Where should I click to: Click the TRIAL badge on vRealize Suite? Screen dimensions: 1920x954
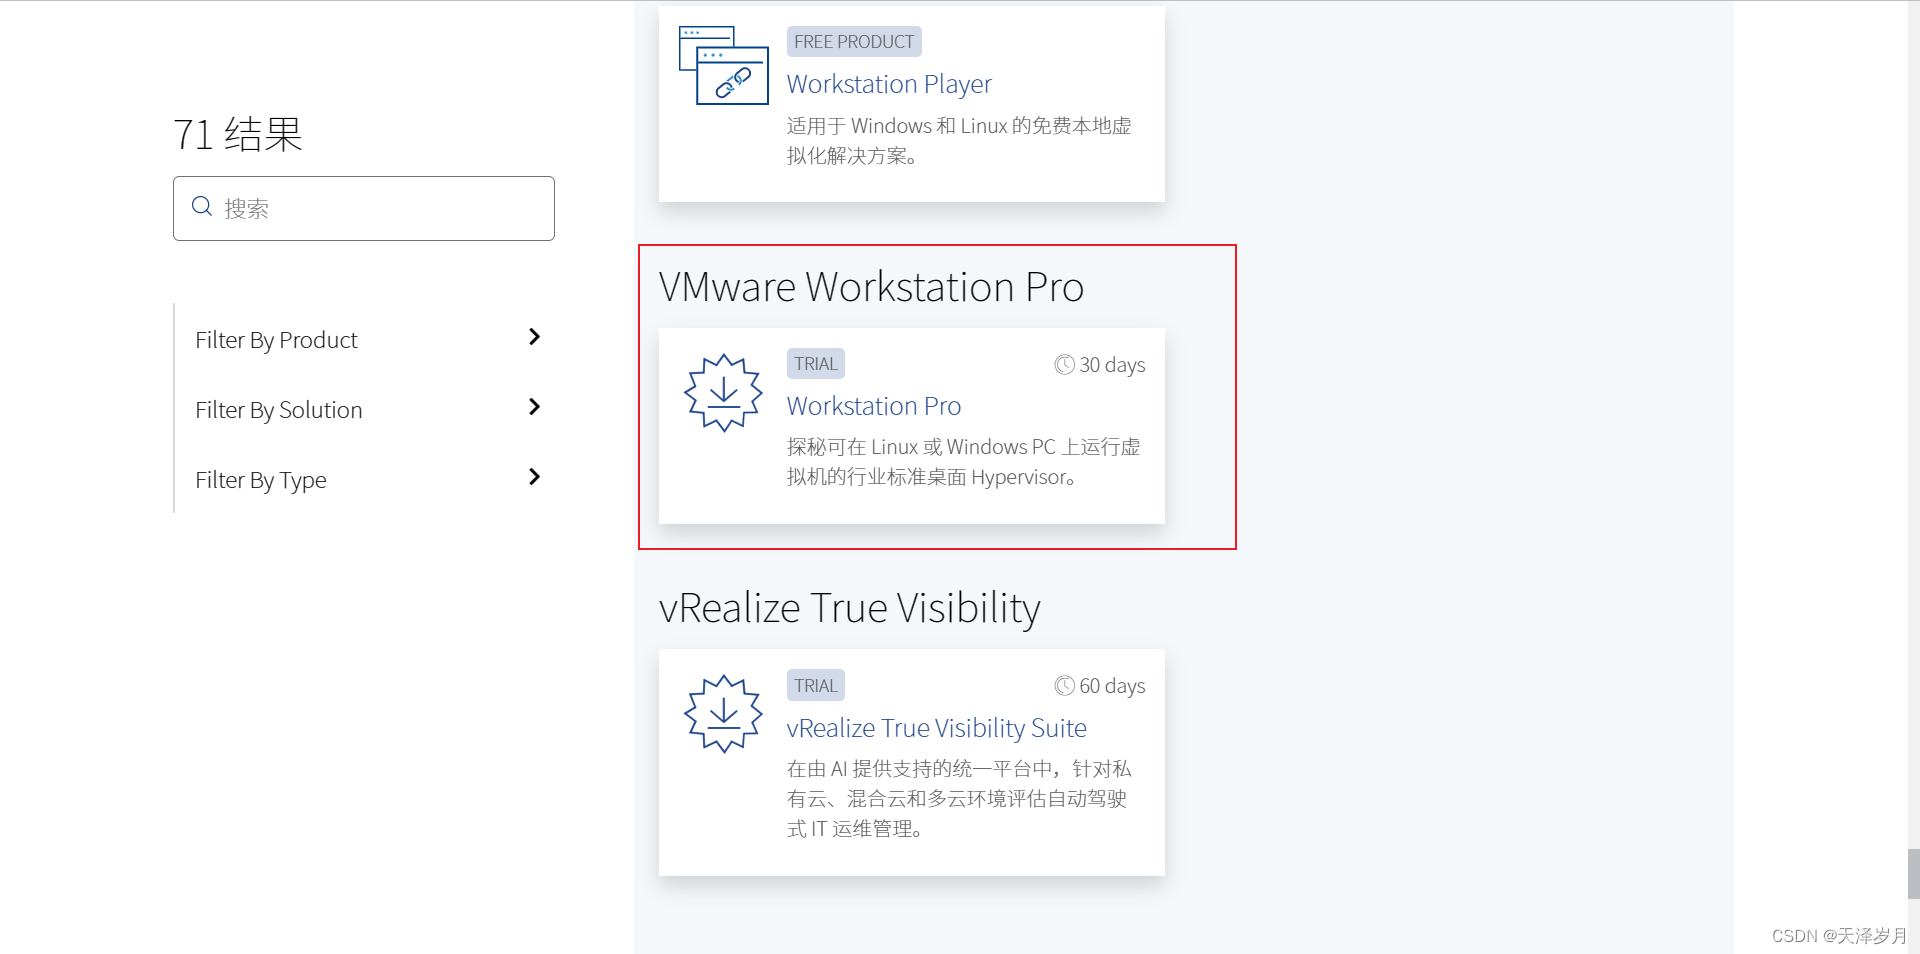tap(816, 686)
